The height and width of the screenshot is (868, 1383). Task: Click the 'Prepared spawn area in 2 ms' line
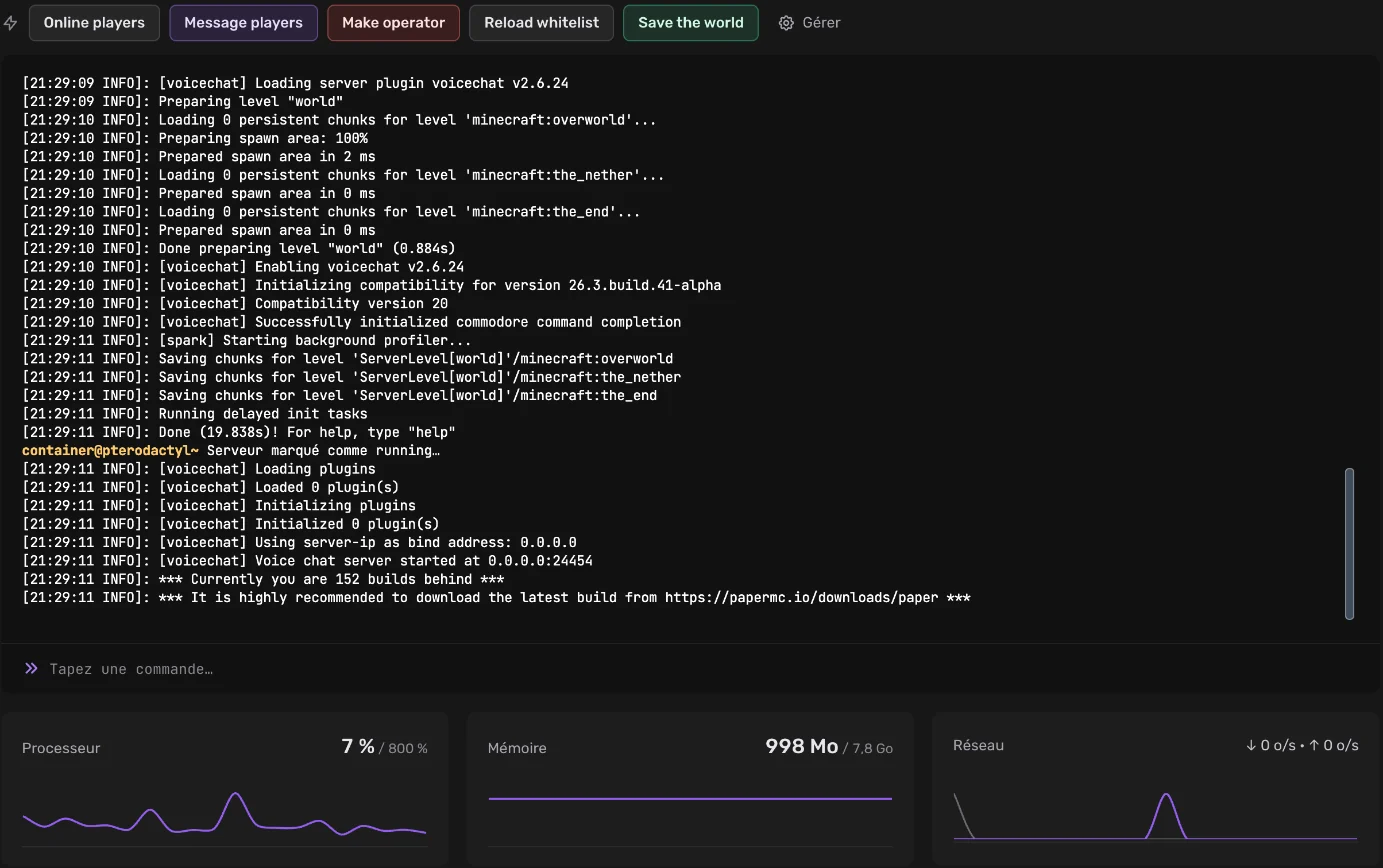[x=199, y=156]
